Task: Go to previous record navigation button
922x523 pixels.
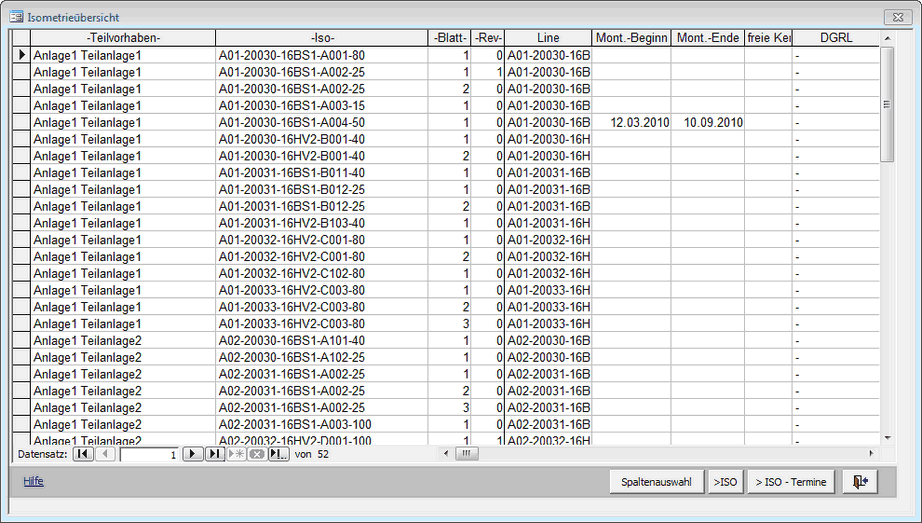Action: click(x=105, y=454)
